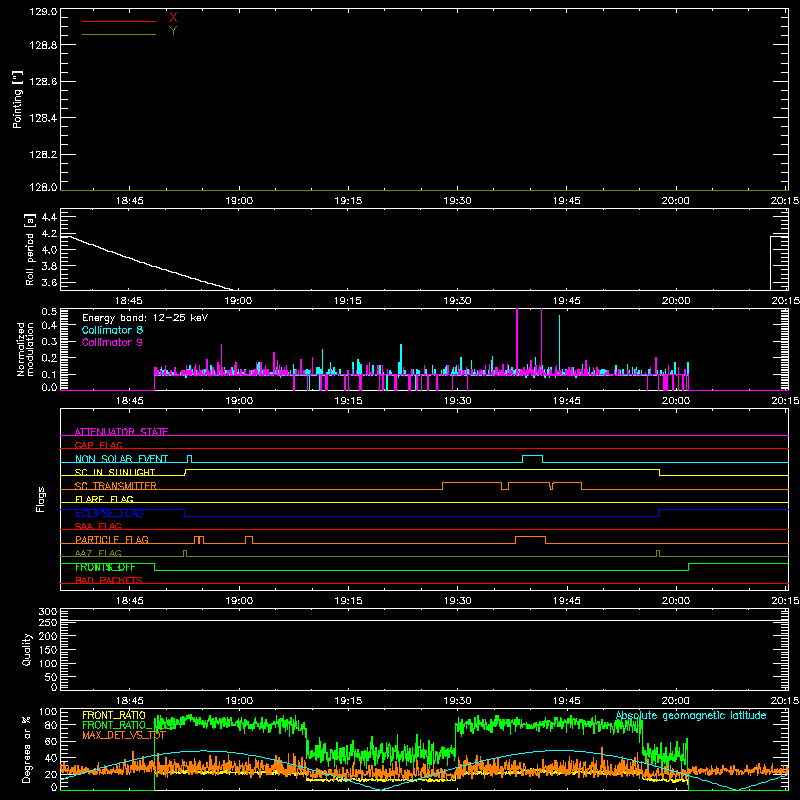The width and height of the screenshot is (800, 800).
Task: Select the GAP_FLAG label
Action: tap(98, 445)
